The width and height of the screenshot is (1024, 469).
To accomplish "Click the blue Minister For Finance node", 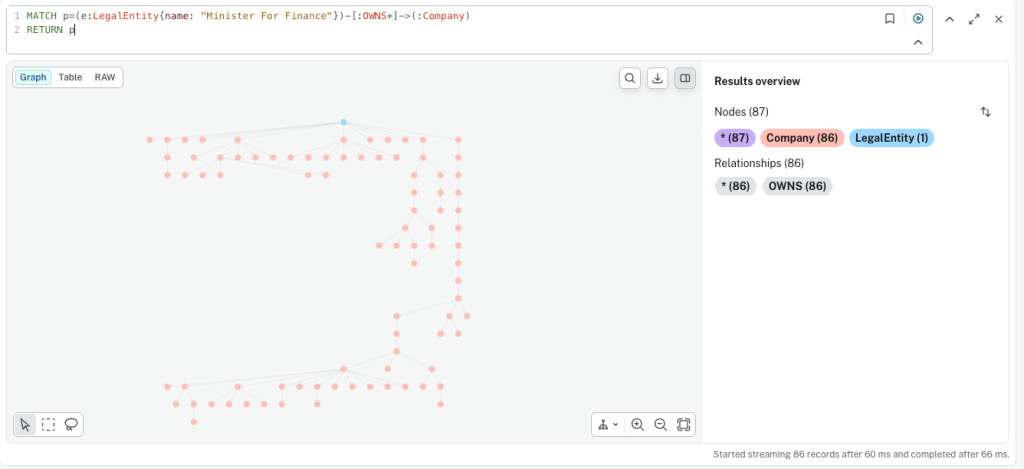I will pyautogui.click(x=343, y=122).
